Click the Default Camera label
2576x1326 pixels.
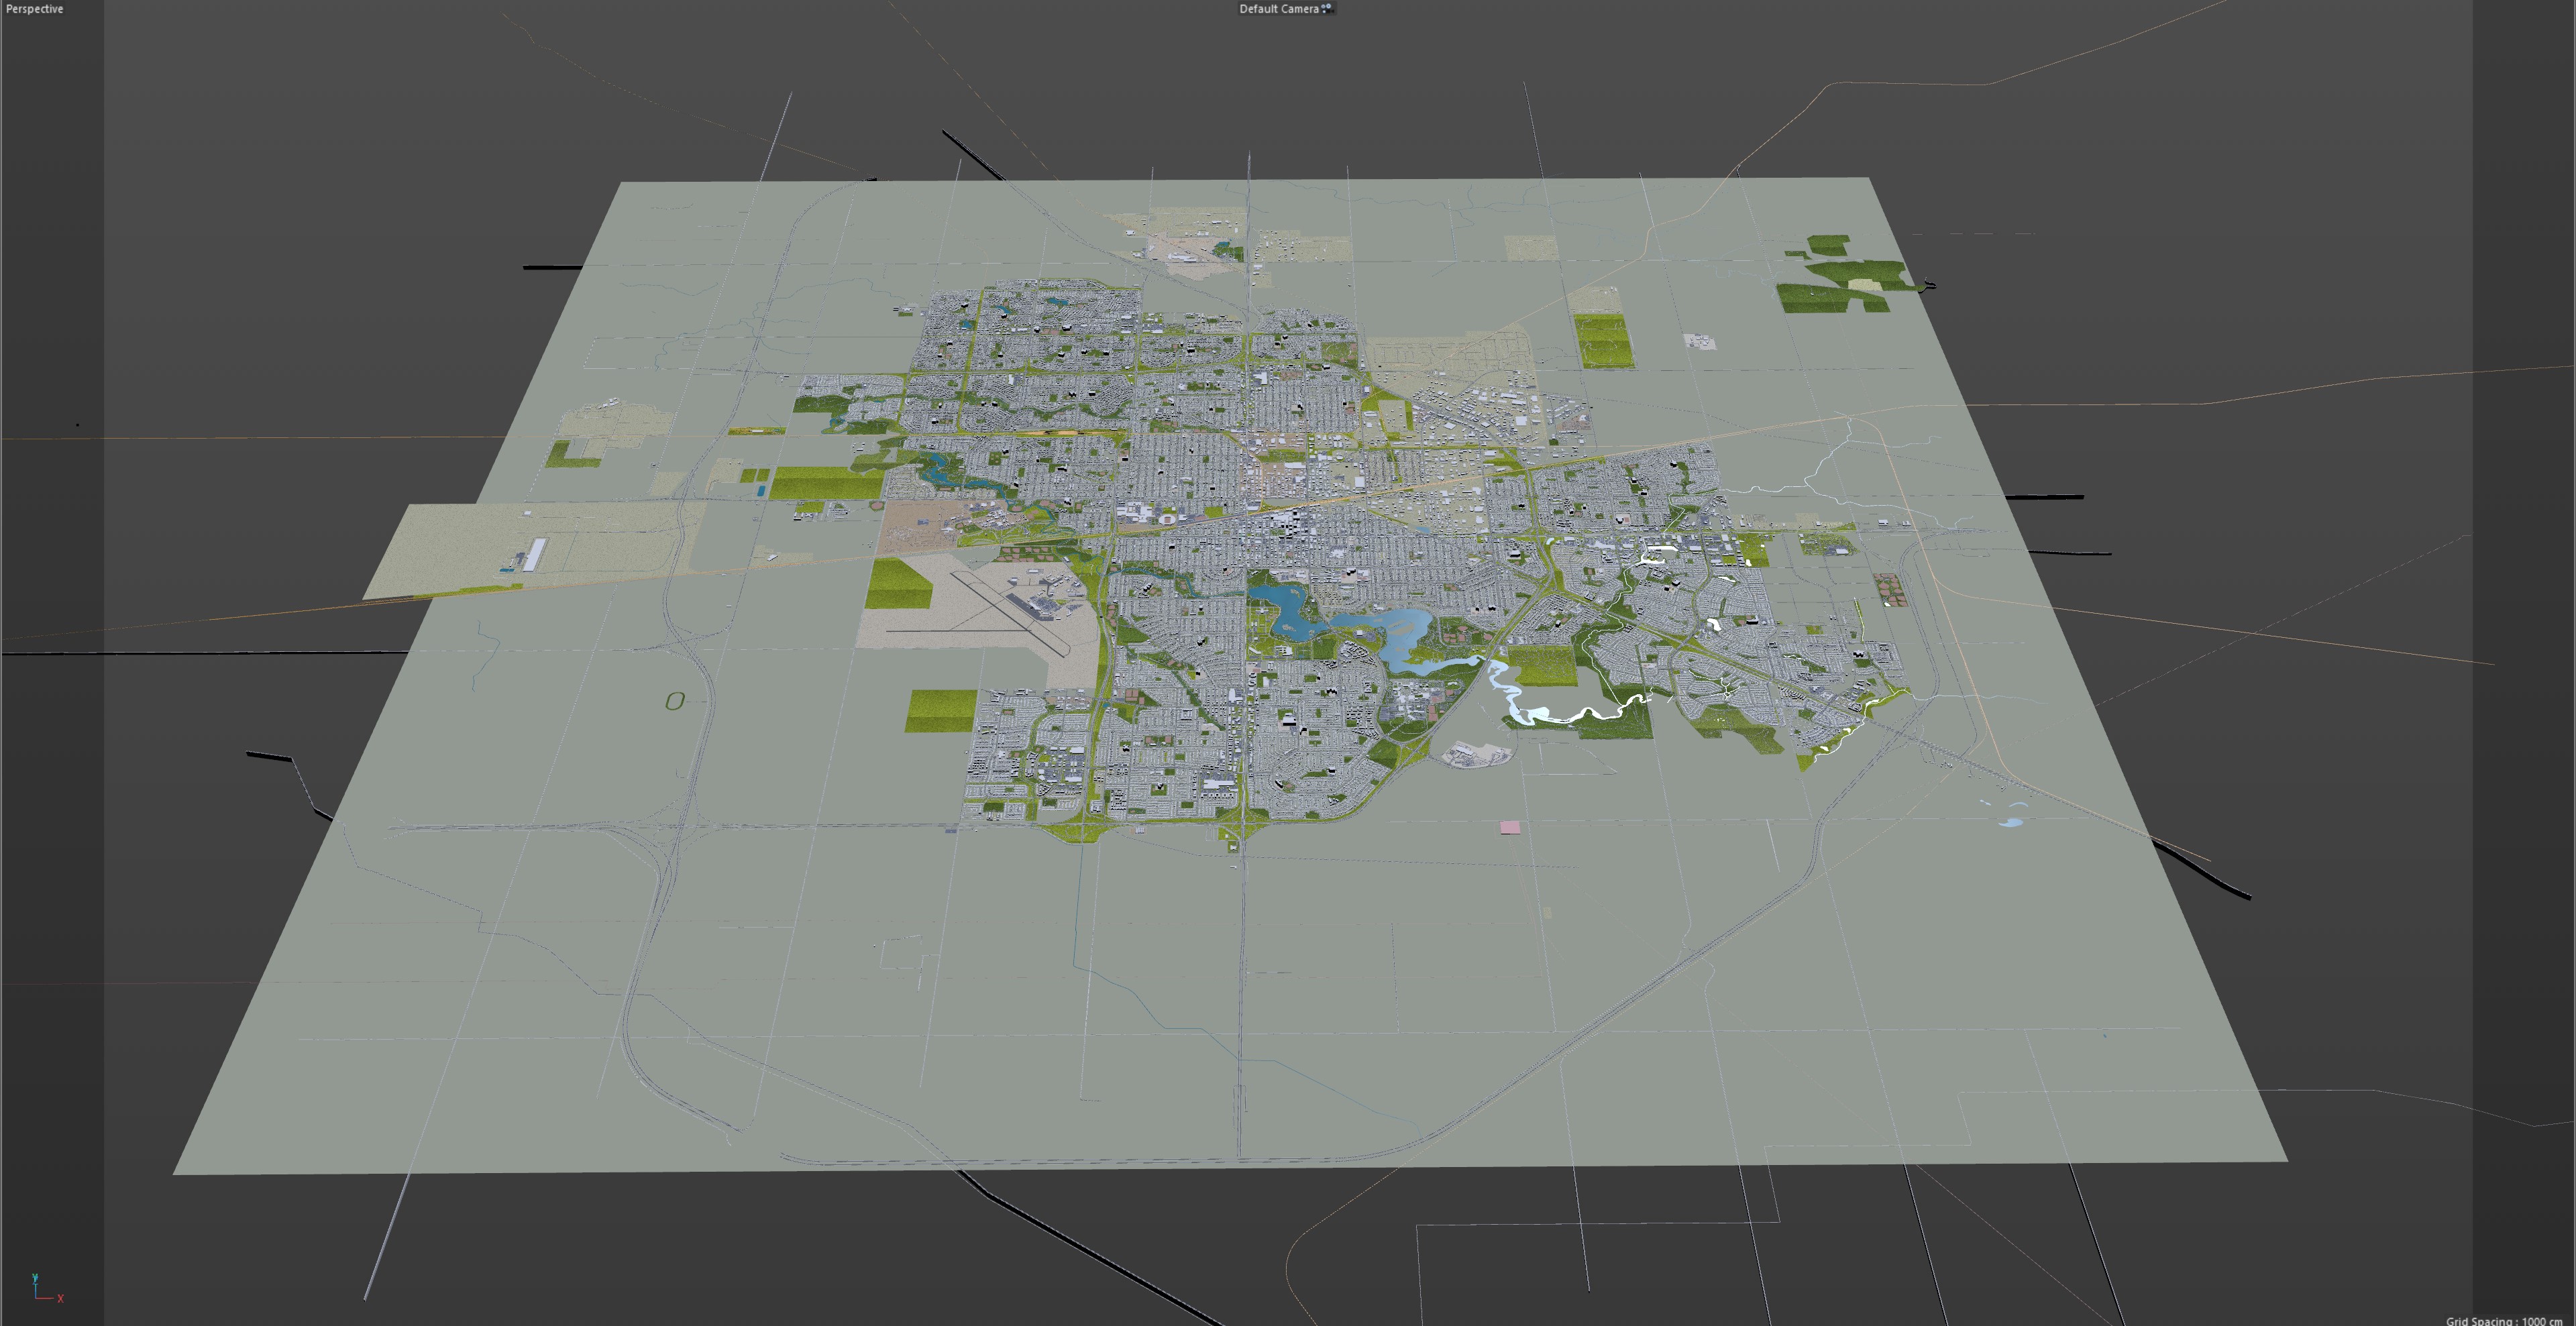pyautogui.click(x=1278, y=9)
